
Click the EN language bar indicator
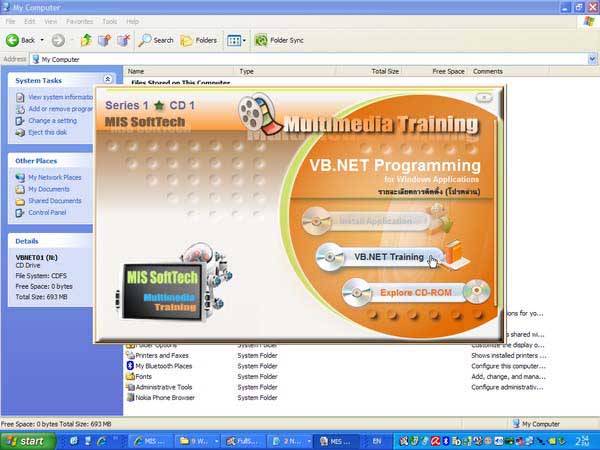[x=377, y=441]
